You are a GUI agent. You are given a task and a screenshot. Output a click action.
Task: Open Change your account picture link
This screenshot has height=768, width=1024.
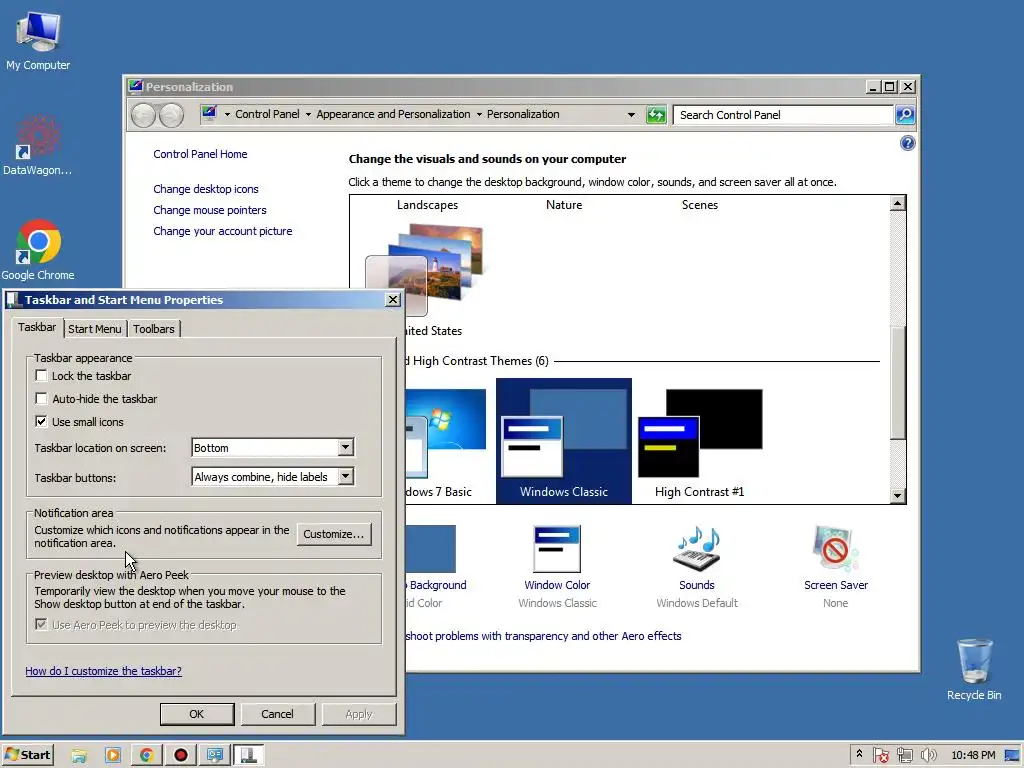[223, 231]
